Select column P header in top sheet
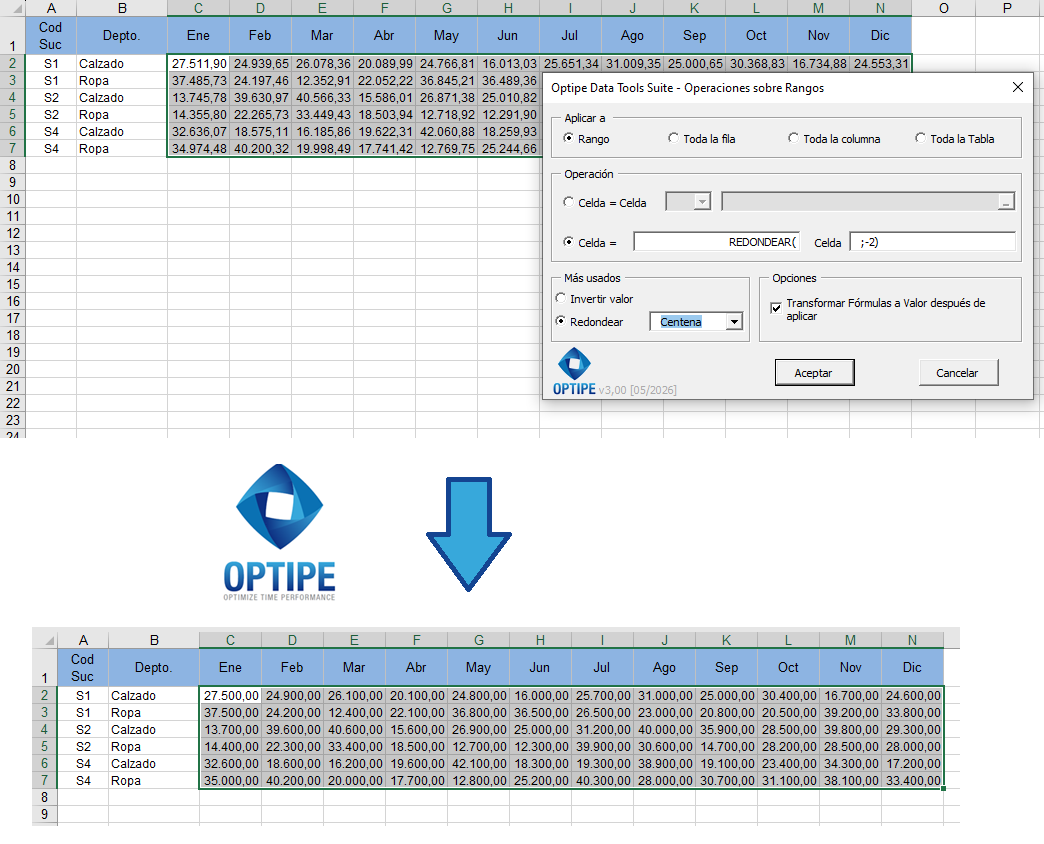Image resolution: width=1044 pixels, height=844 pixels. tap(1007, 9)
